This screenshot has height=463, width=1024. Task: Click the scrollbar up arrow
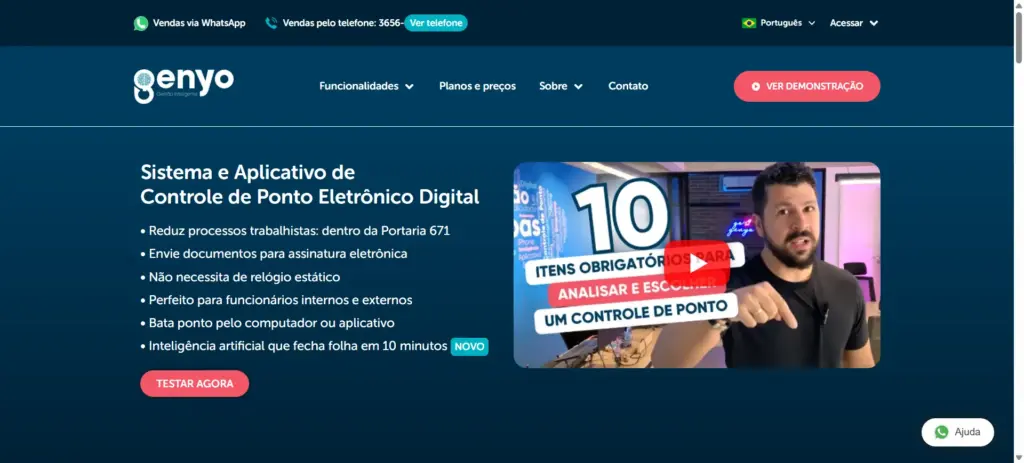click(1018, 5)
